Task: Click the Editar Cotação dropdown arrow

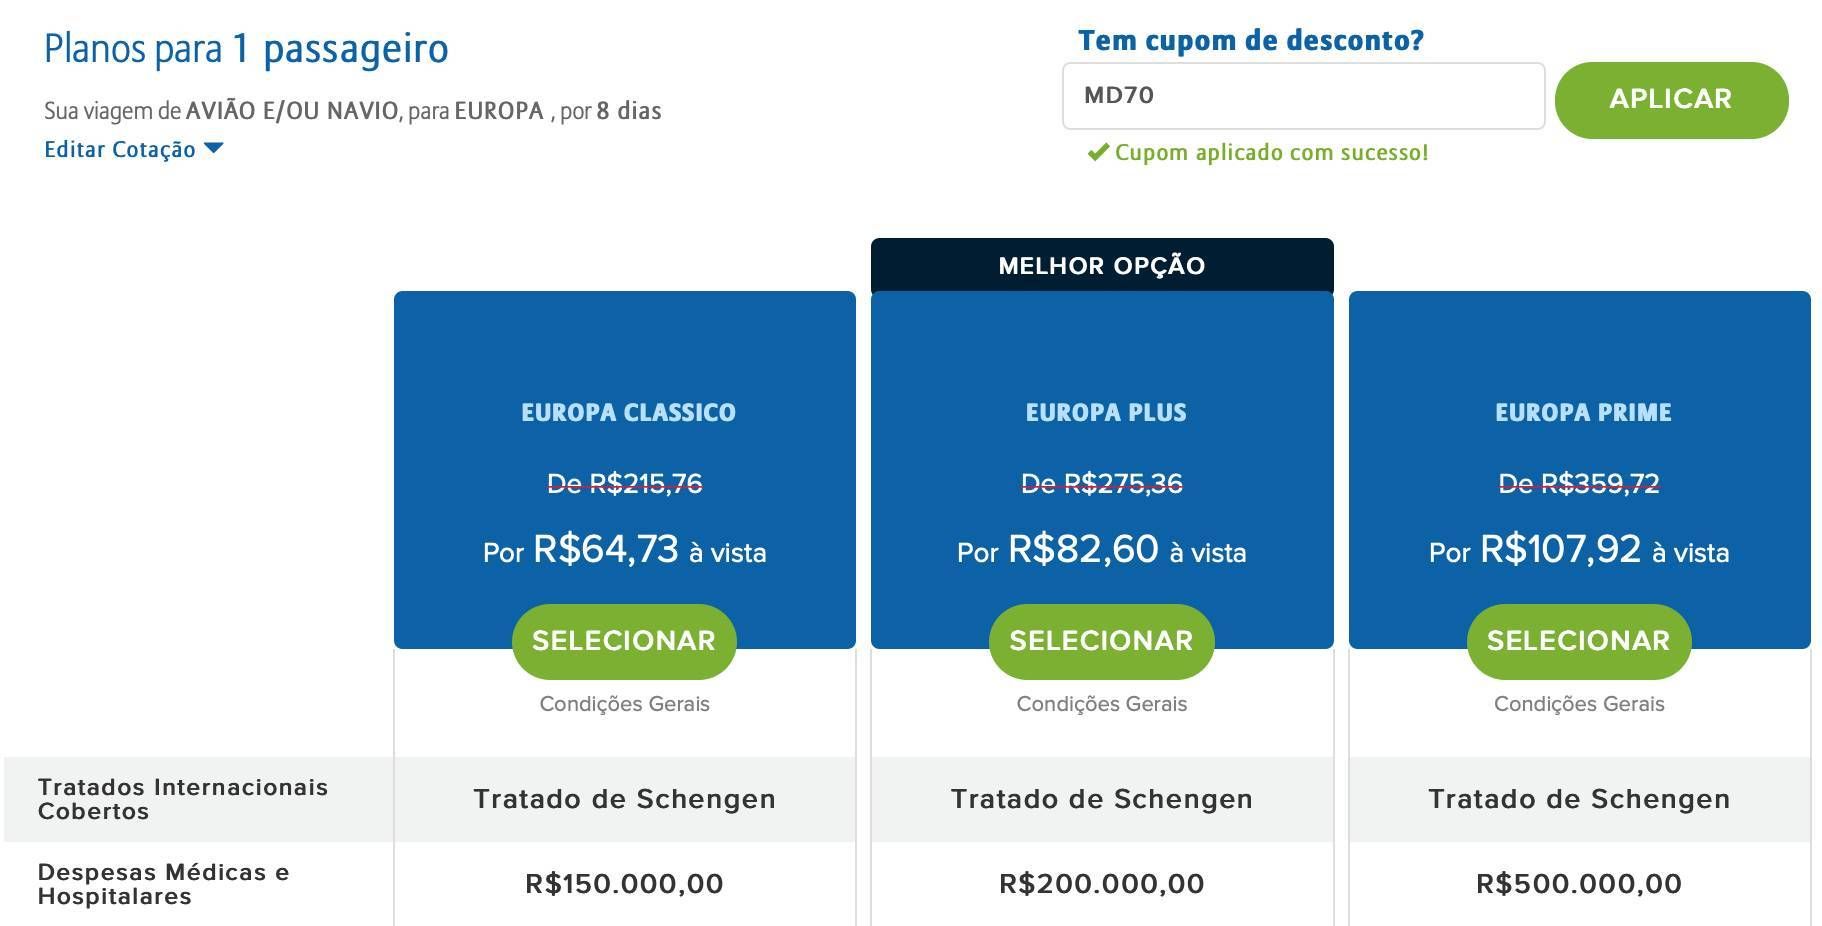Action: (x=213, y=149)
